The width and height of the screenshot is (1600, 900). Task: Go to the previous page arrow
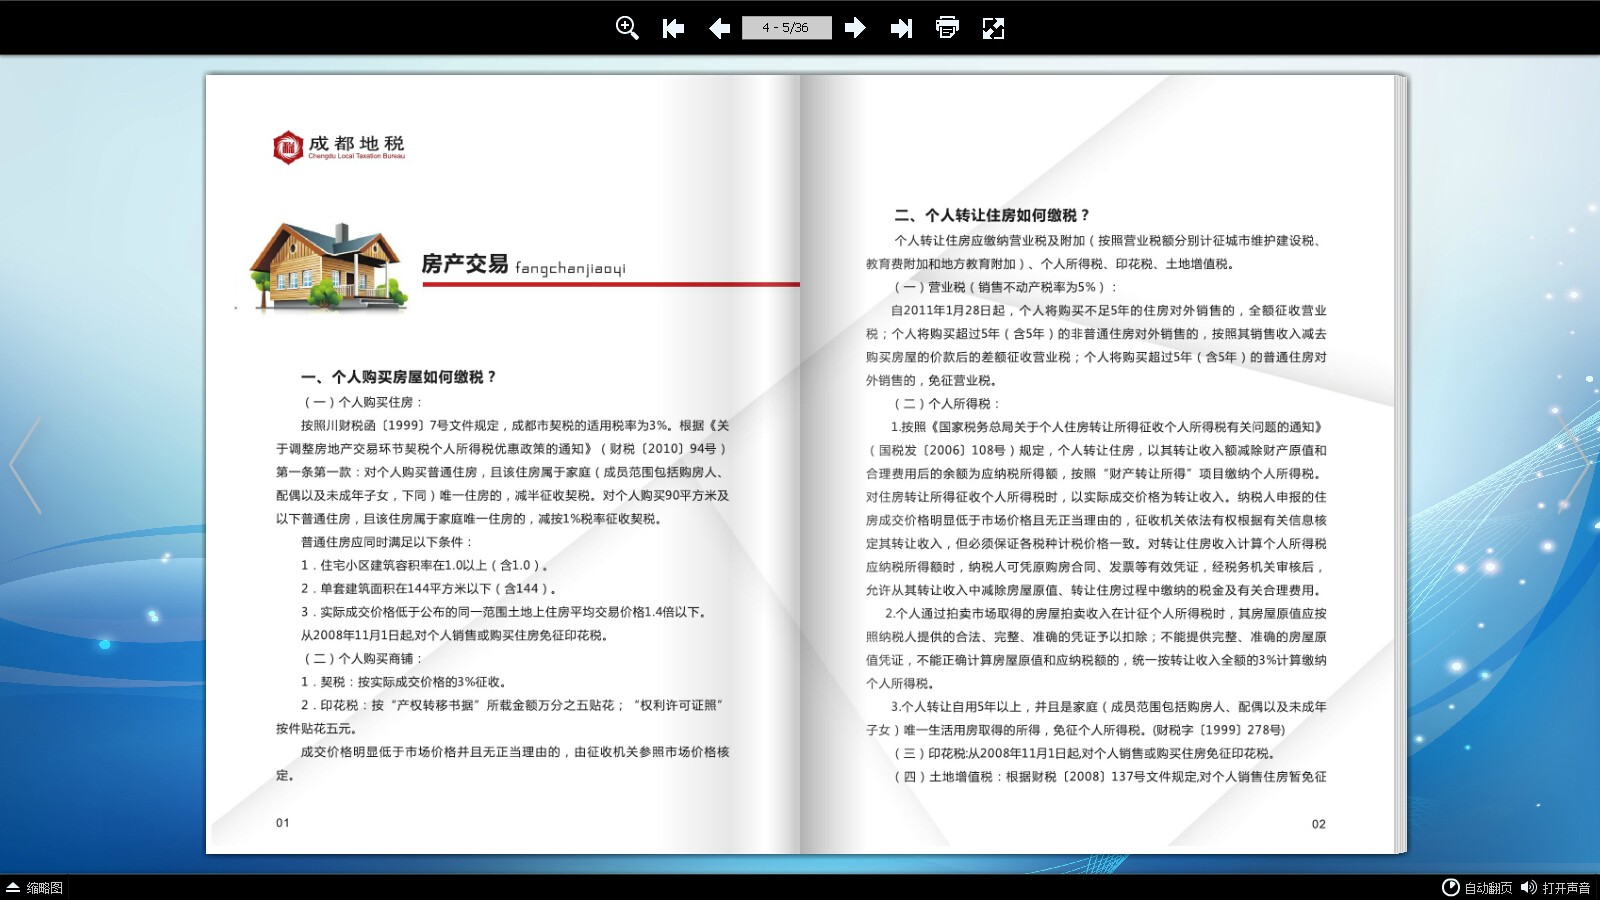719,28
